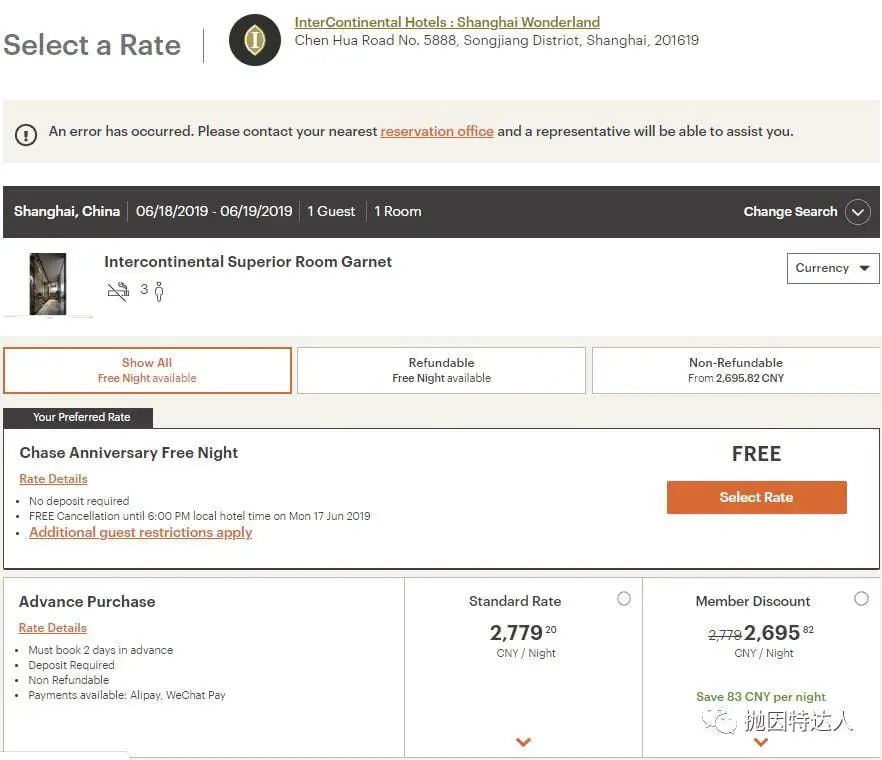The height and width of the screenshot is (760, 882).
Task: Switch to the Refundable tab
Action: coord(442,370)
